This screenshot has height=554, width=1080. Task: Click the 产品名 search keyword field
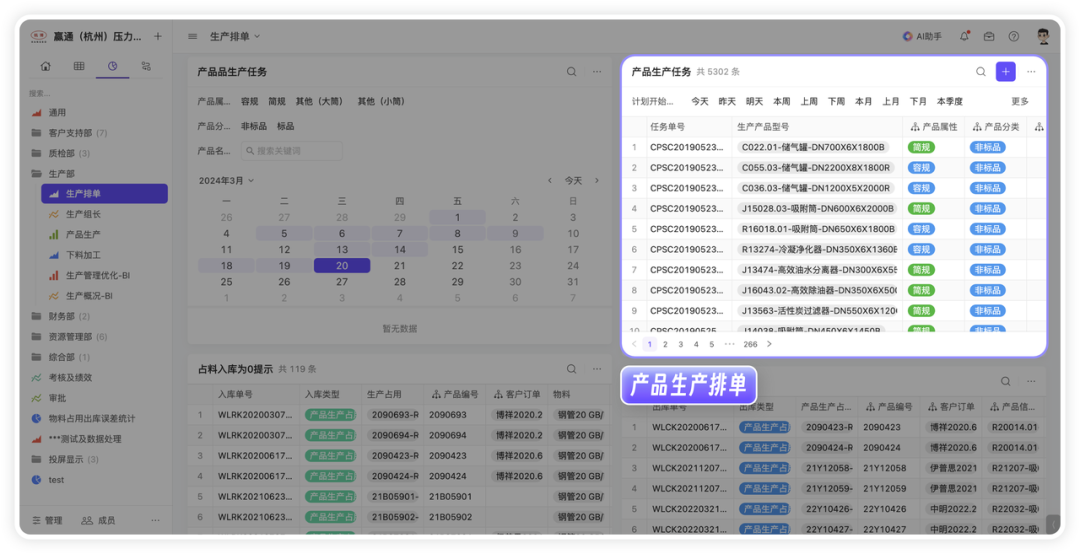pos(292,151)
